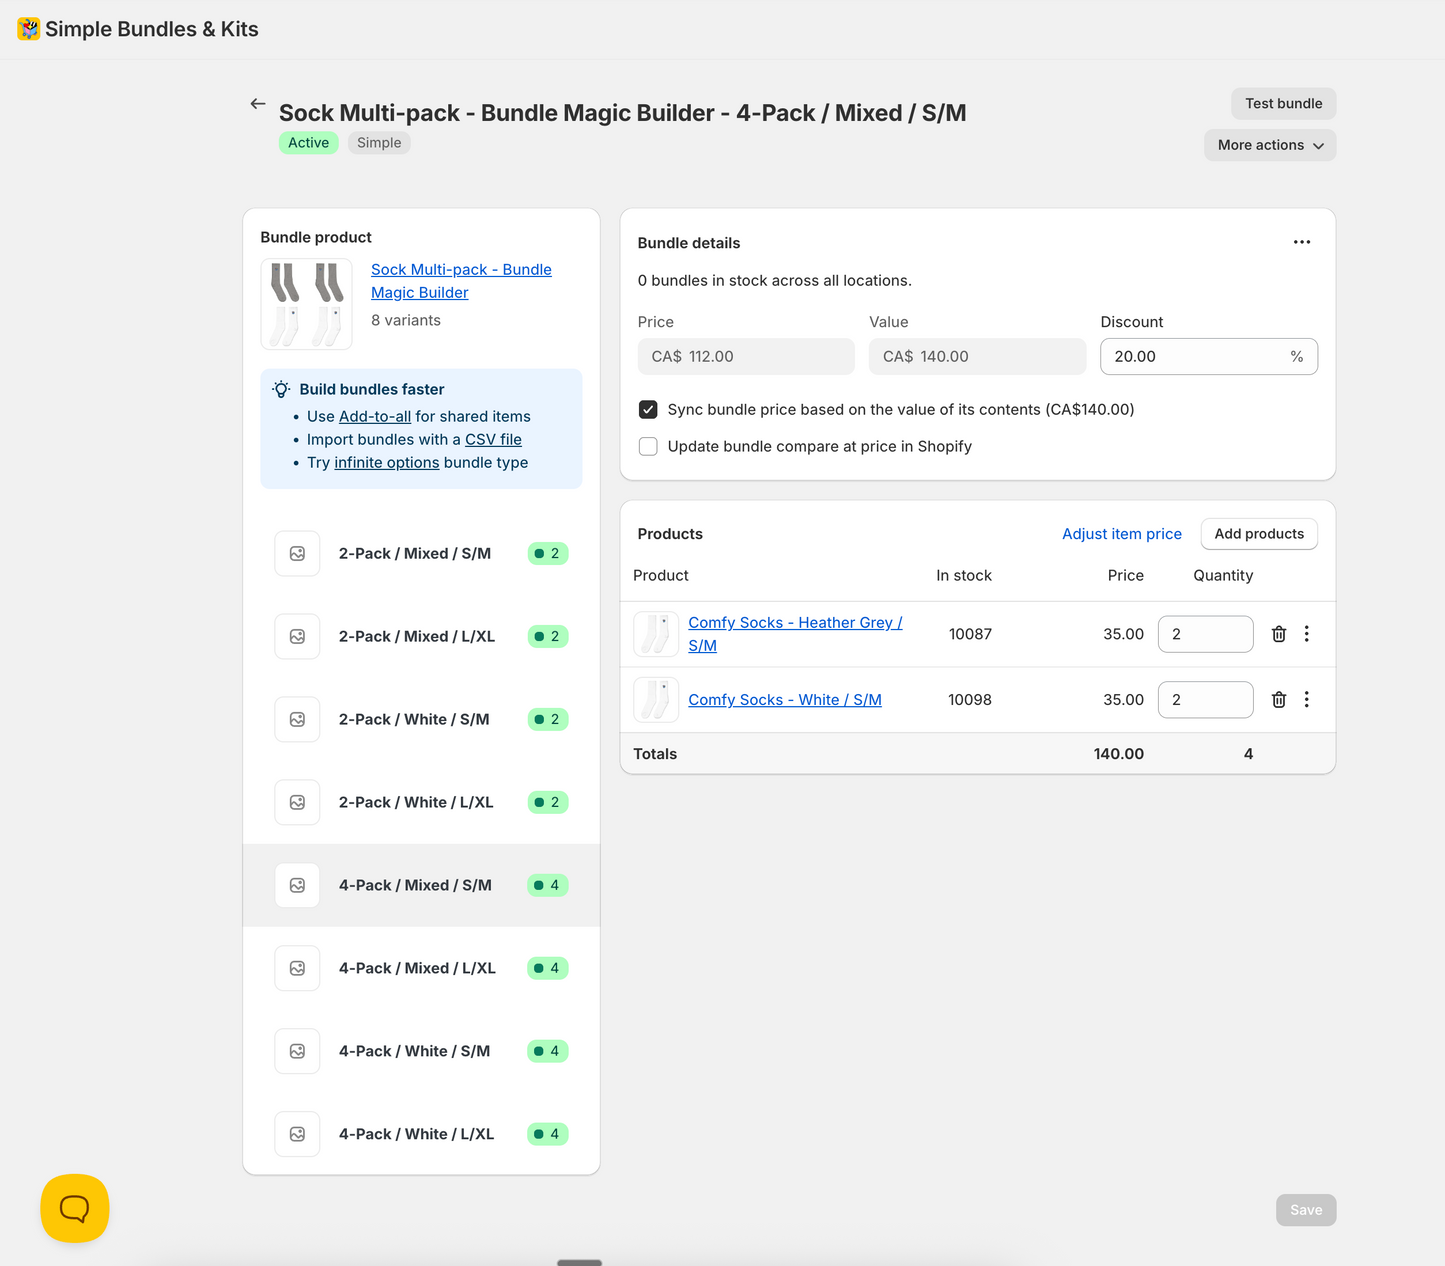
Task: Open the Add-to-all link
Action: (x=375, y=417)
